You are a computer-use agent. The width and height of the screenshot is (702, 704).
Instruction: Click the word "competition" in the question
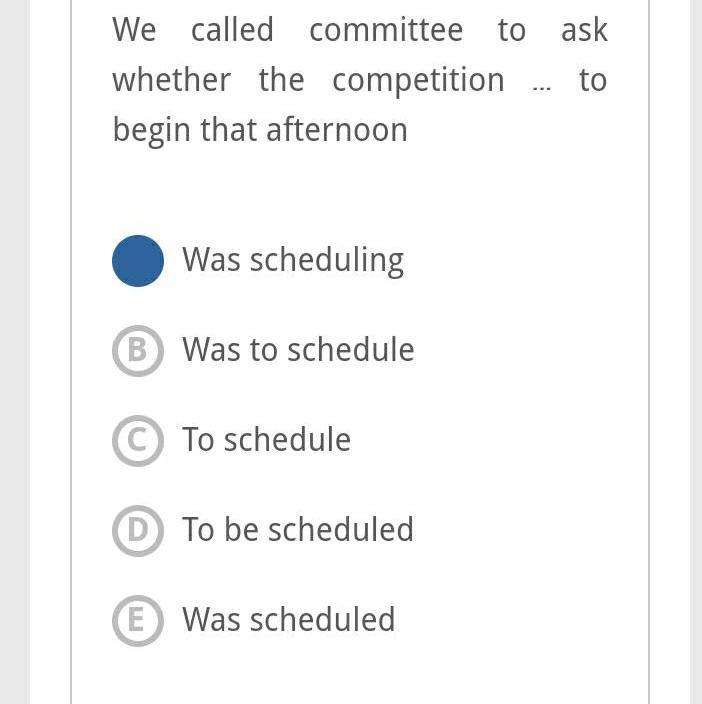pyautogui.click(x=418, y=81)
